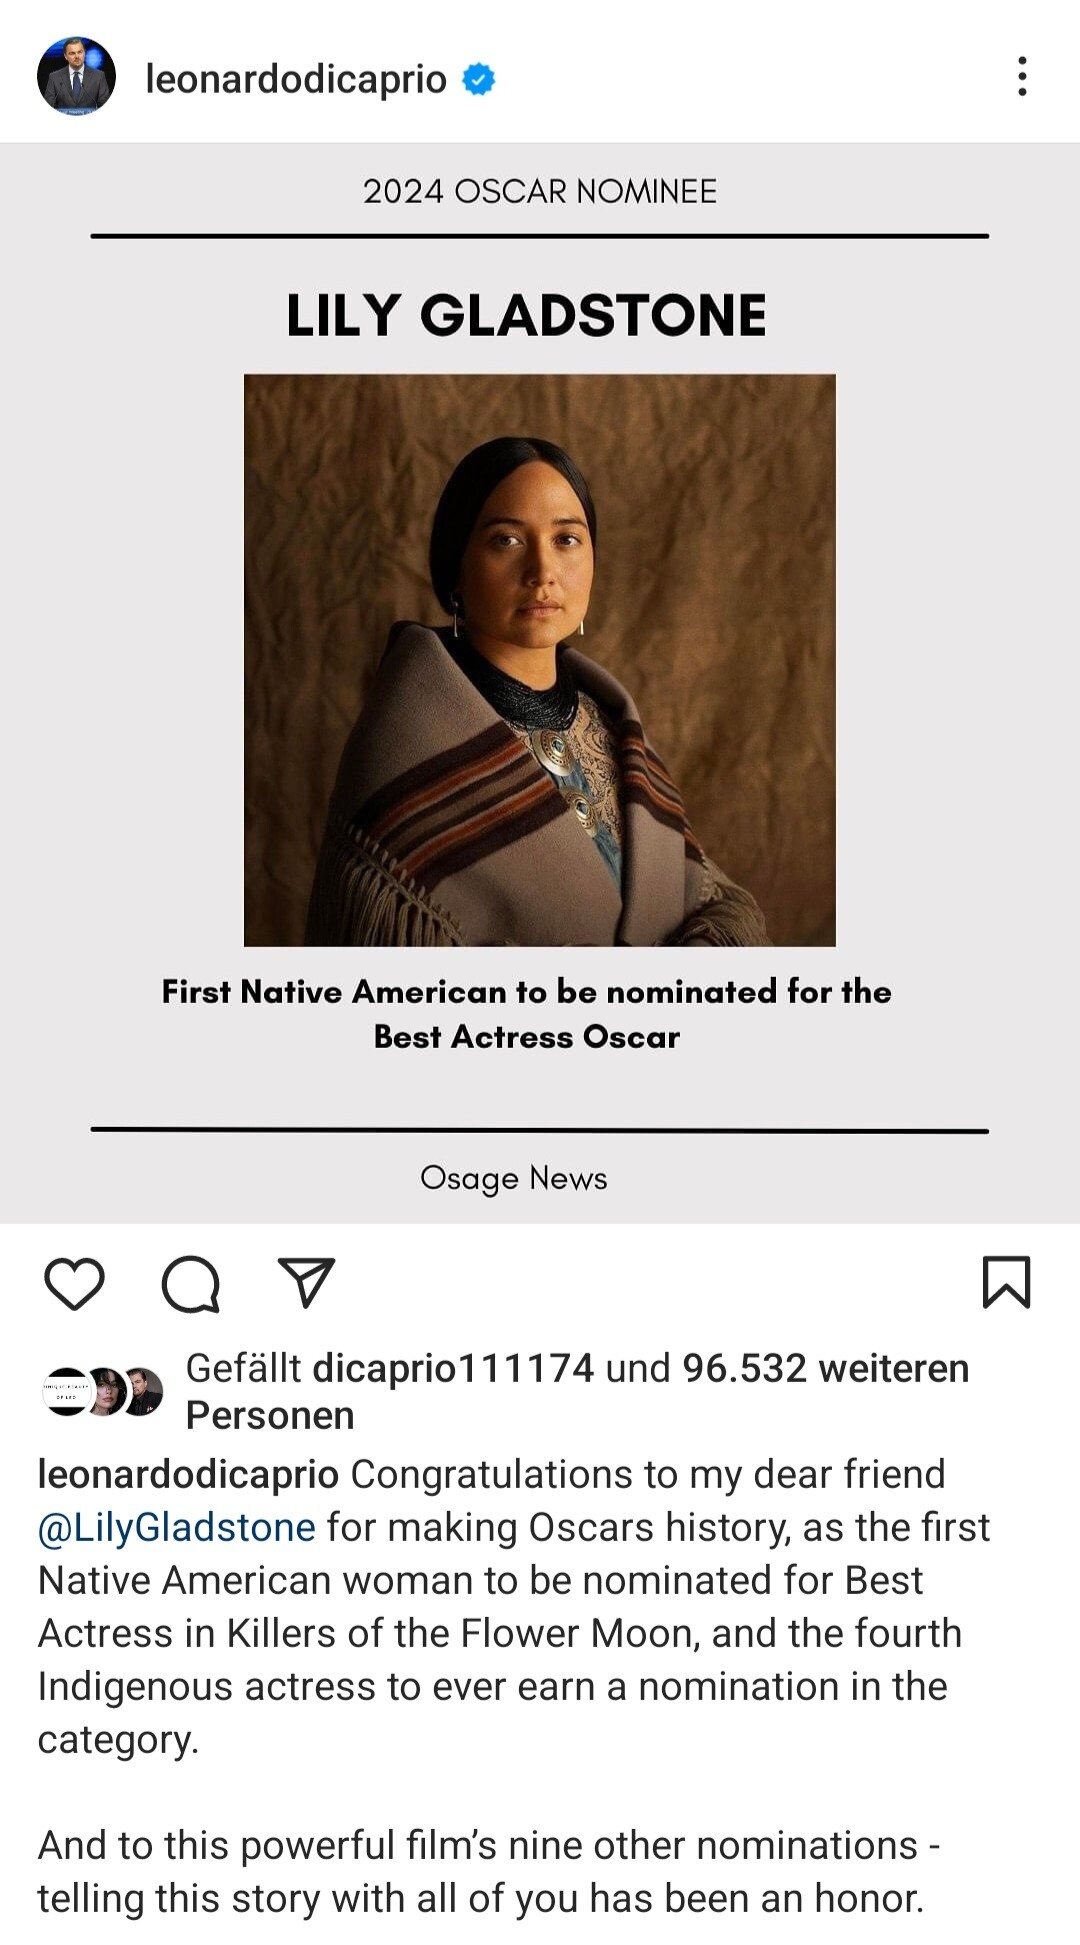Viewport: 1080px width, 1945px height.
Task: Save the post using the bookmark icon
Action: (1006, 1282)
